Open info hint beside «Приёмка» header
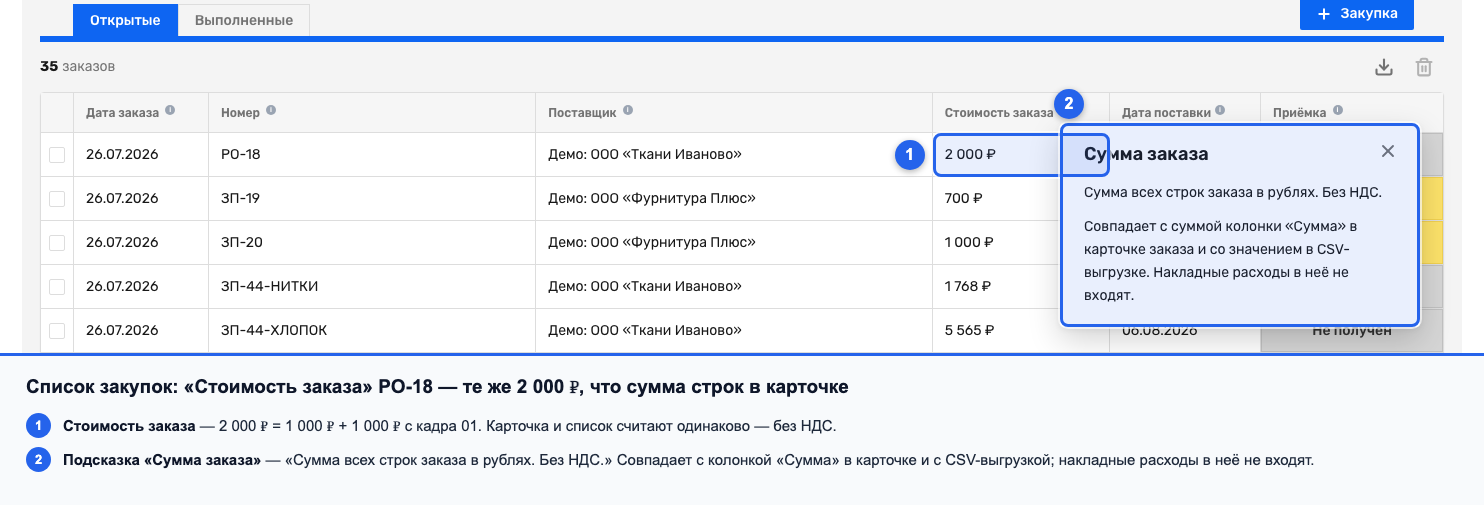The height and width of the screenshot is (505, 1484). click(1338, 111)
